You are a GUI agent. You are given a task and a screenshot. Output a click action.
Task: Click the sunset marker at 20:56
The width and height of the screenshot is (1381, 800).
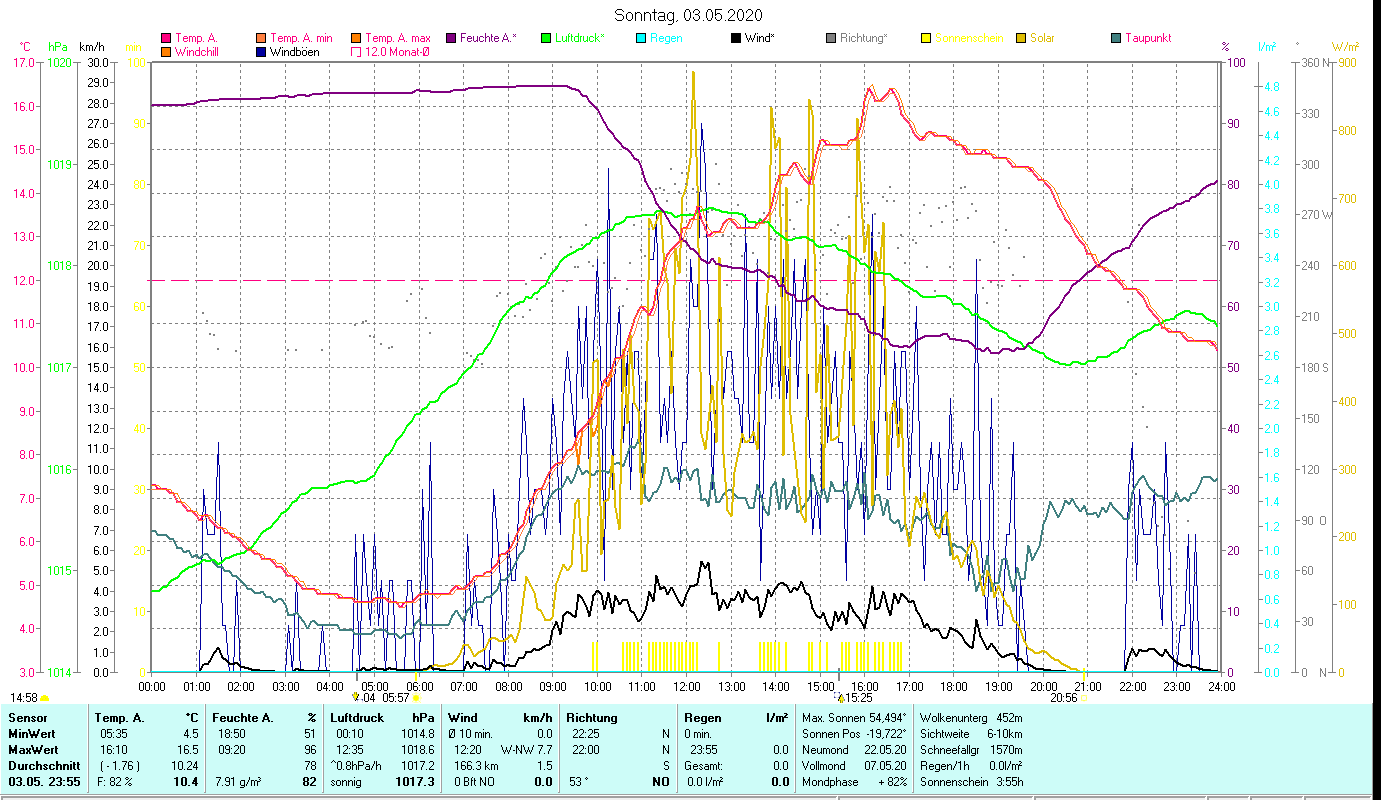pyautogui.click(x=1084, y=698)
